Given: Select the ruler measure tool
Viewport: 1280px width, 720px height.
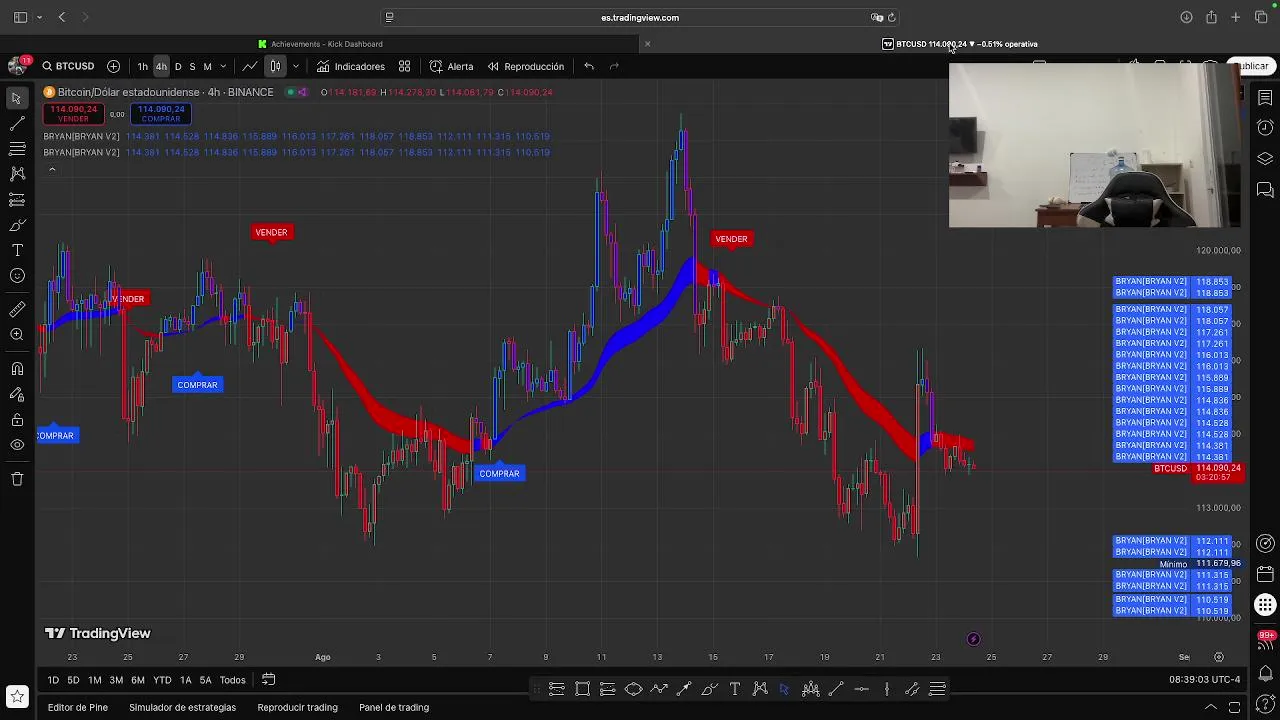Looking at the screenshot, I should (x=17, y=309).
